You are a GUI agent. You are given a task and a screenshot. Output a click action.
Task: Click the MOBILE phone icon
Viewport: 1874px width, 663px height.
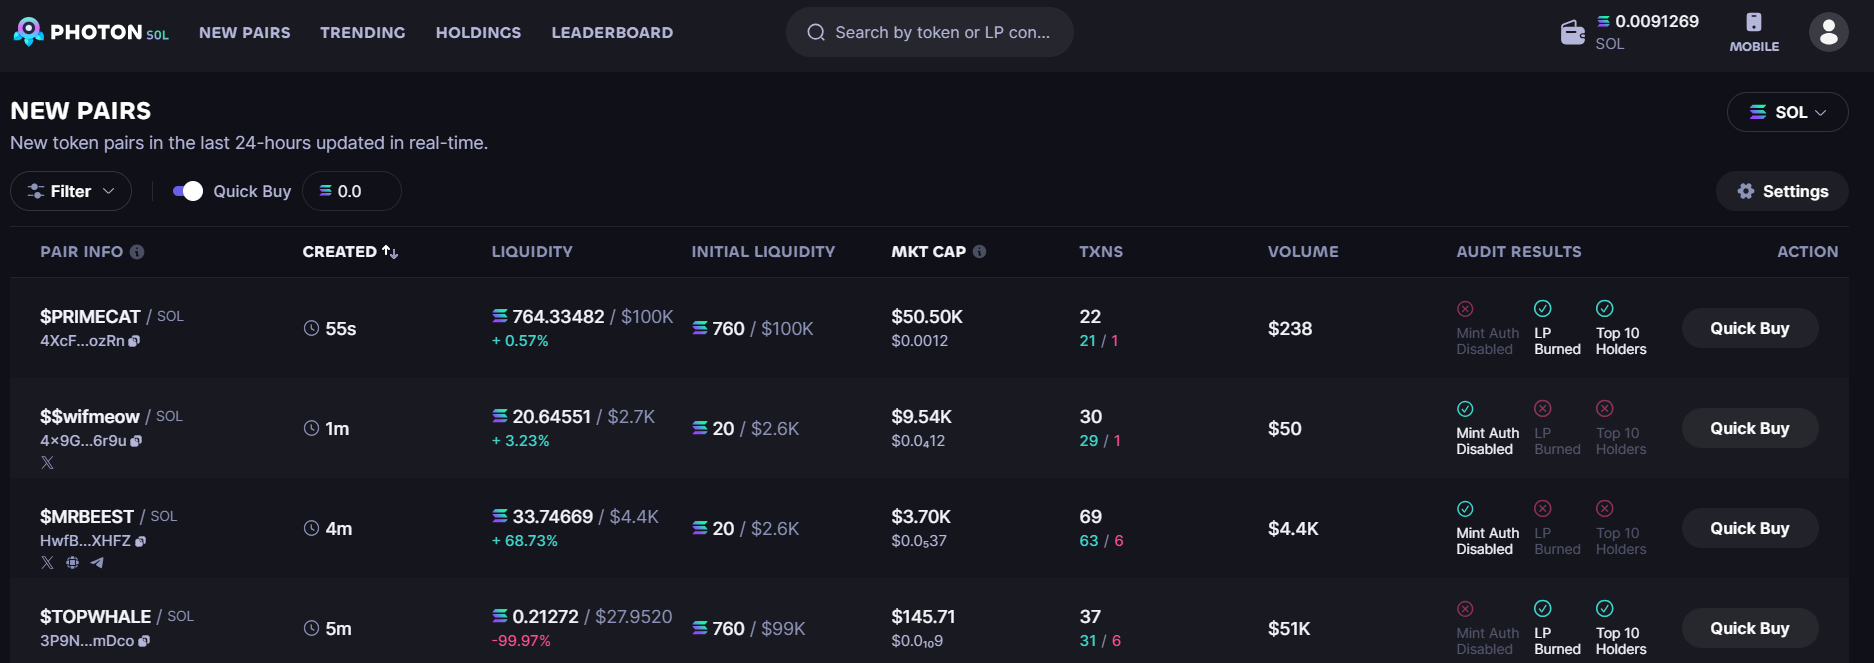[x=1753, y=24]
